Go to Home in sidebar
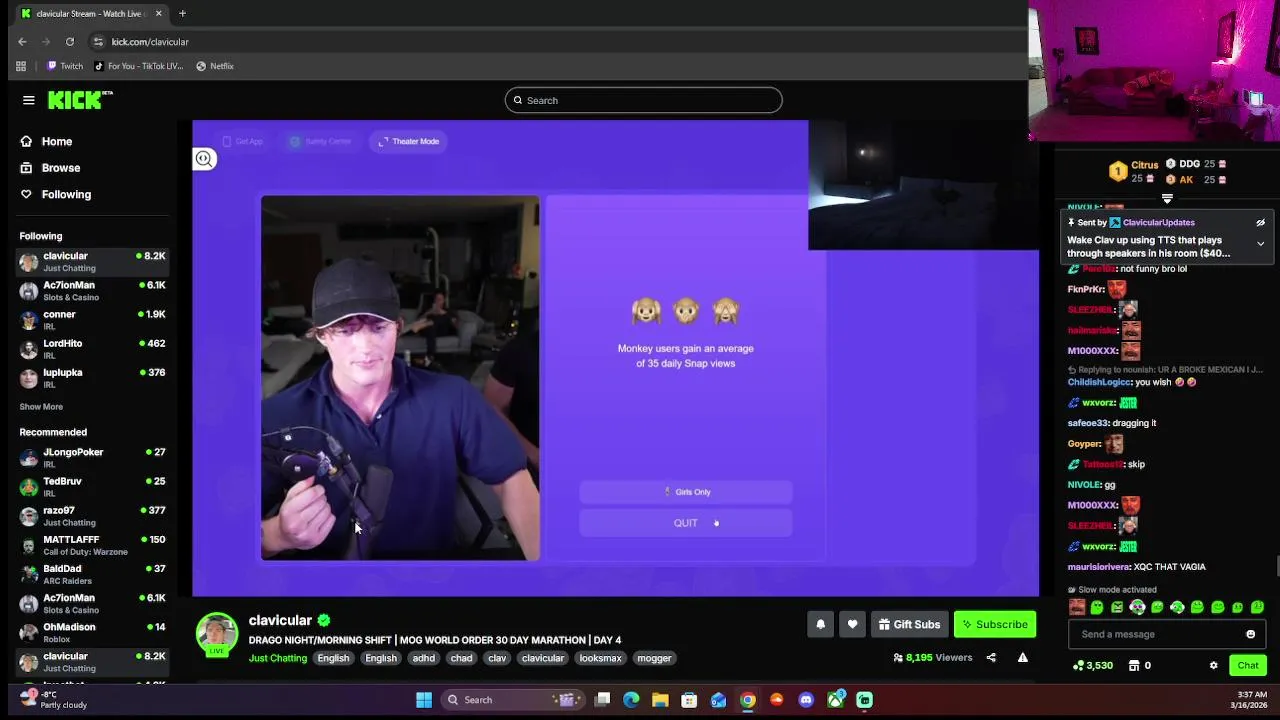1280x720 pixels. click(x=57, y=142)
